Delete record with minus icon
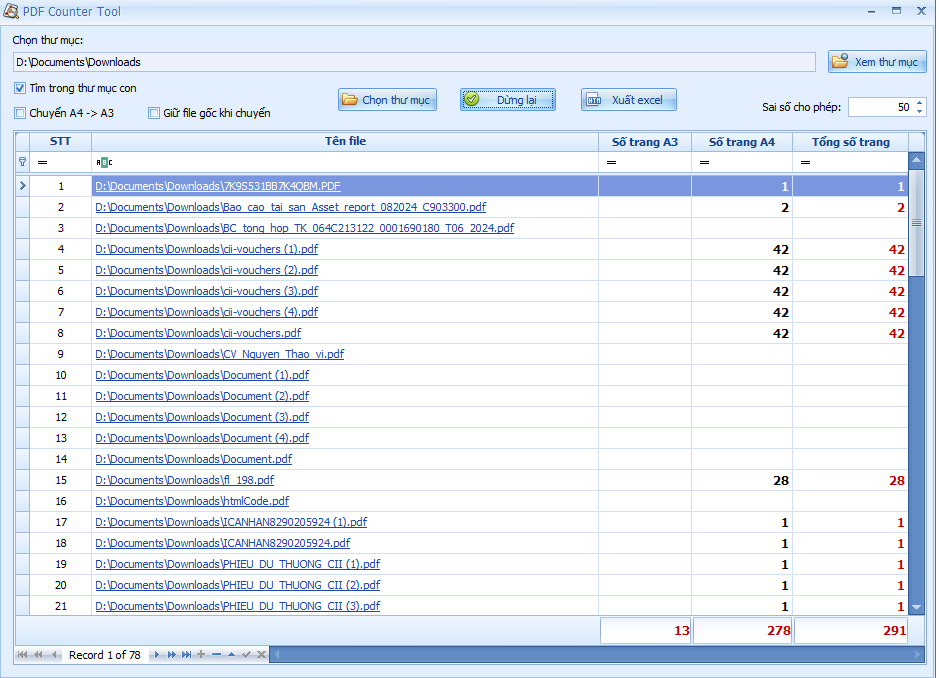 [216, 655]
